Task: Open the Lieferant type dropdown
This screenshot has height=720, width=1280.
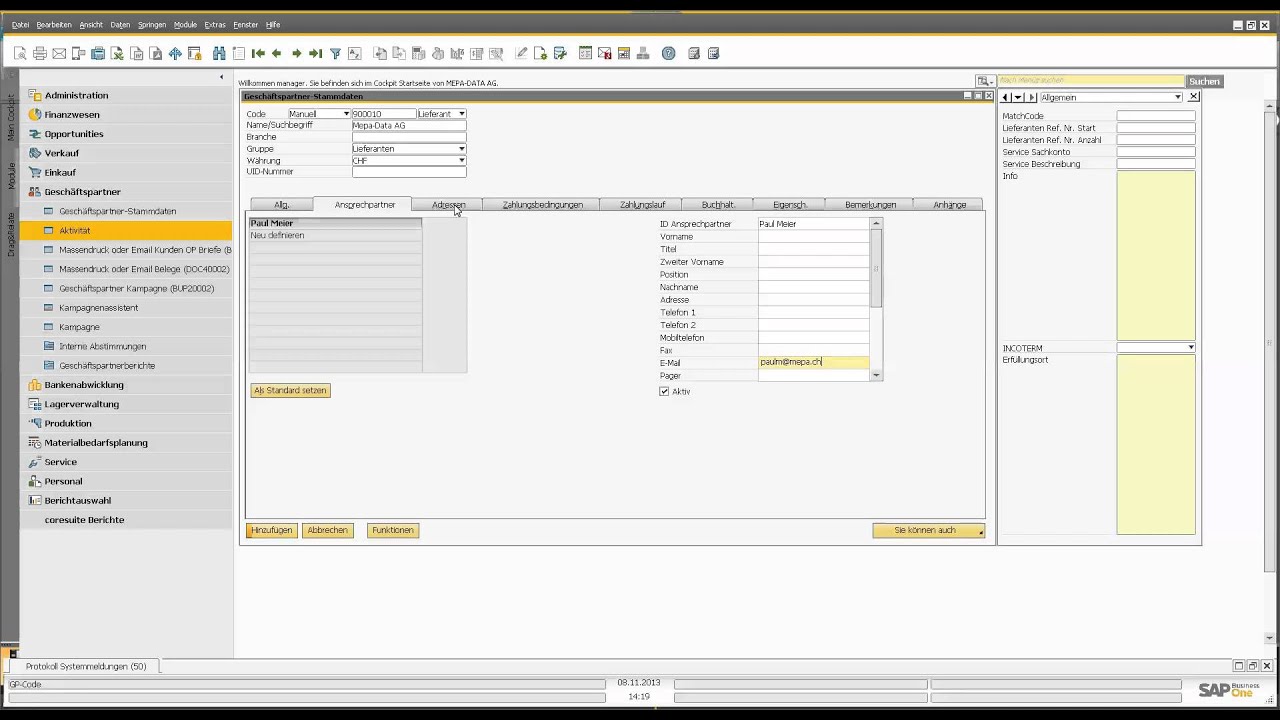Action: click(461, 114)
